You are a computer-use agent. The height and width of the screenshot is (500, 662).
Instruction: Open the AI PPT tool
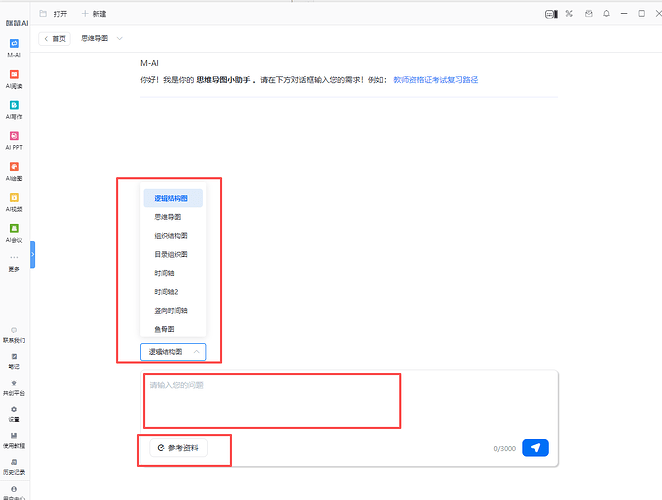14,140
